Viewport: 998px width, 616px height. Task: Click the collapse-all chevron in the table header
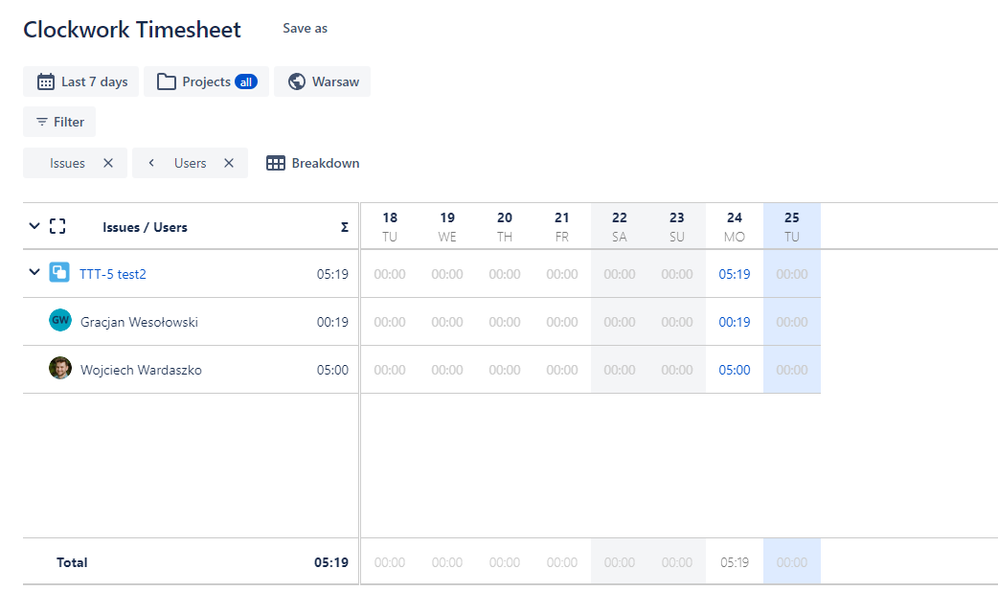coord(33,226)
